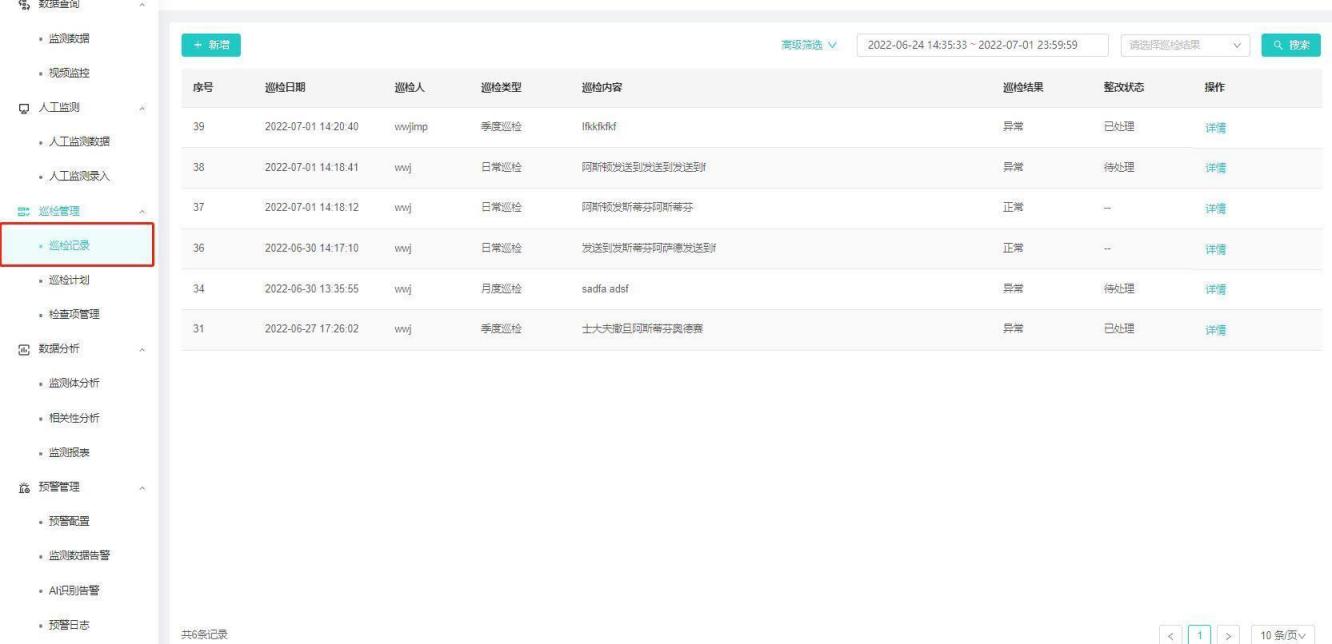Open 详情 for record number 31
Screen dimensions: 1332x644
(1215, 331)
